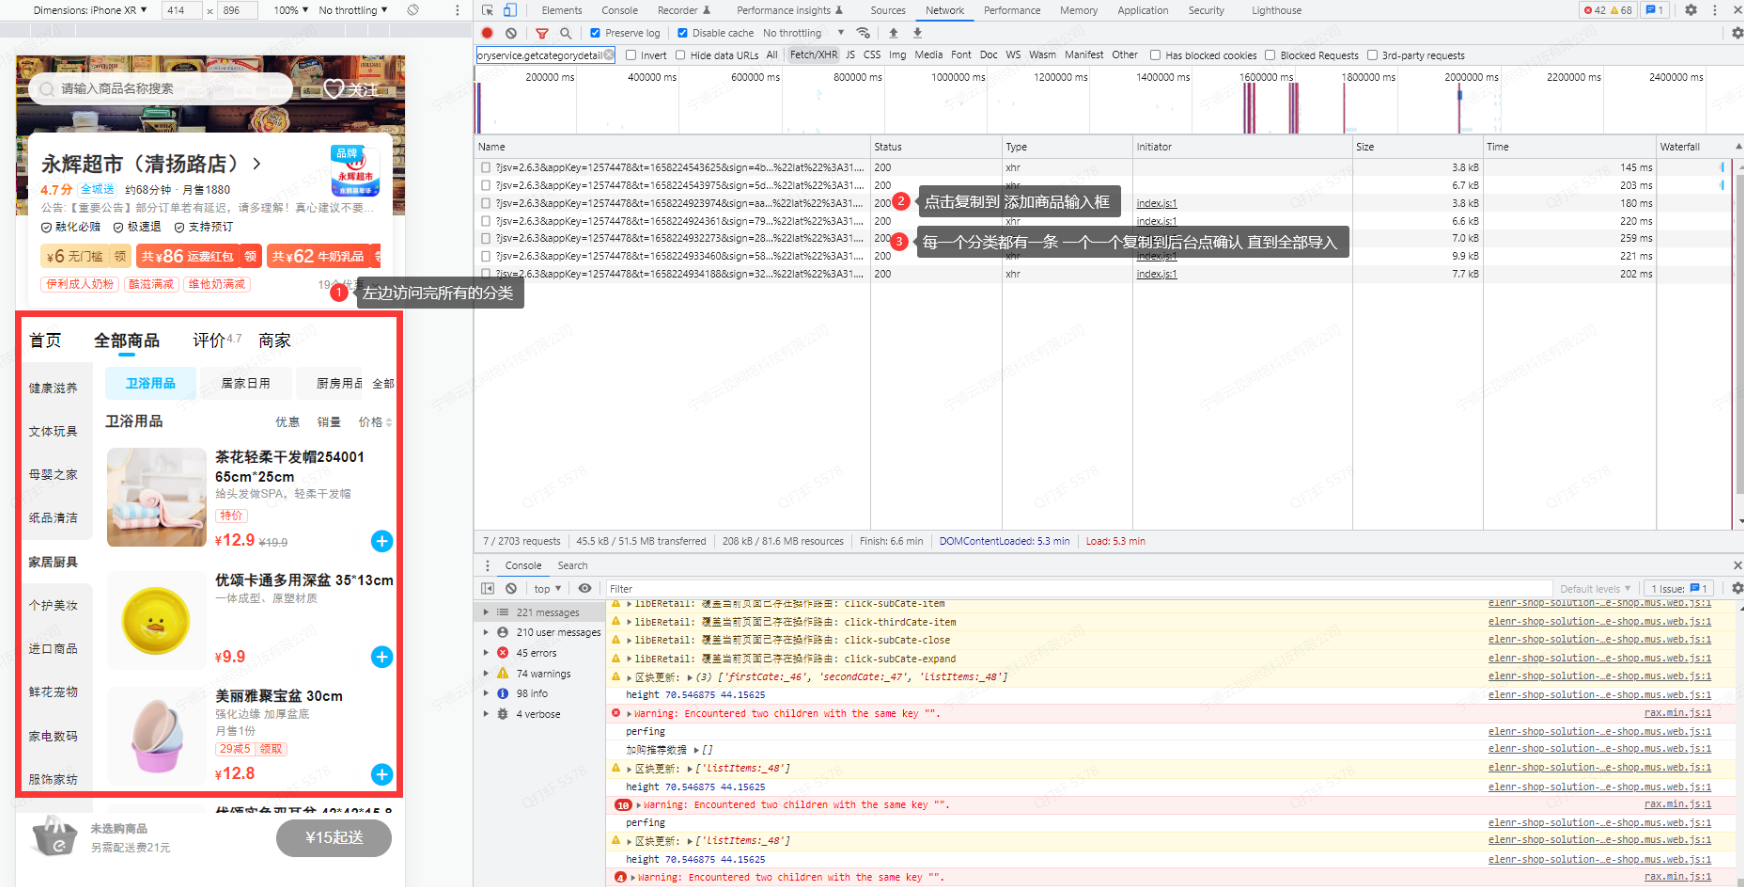Open the Application tab
The width and height of the screenshot is (1744, 887).
click(1143, 10)
